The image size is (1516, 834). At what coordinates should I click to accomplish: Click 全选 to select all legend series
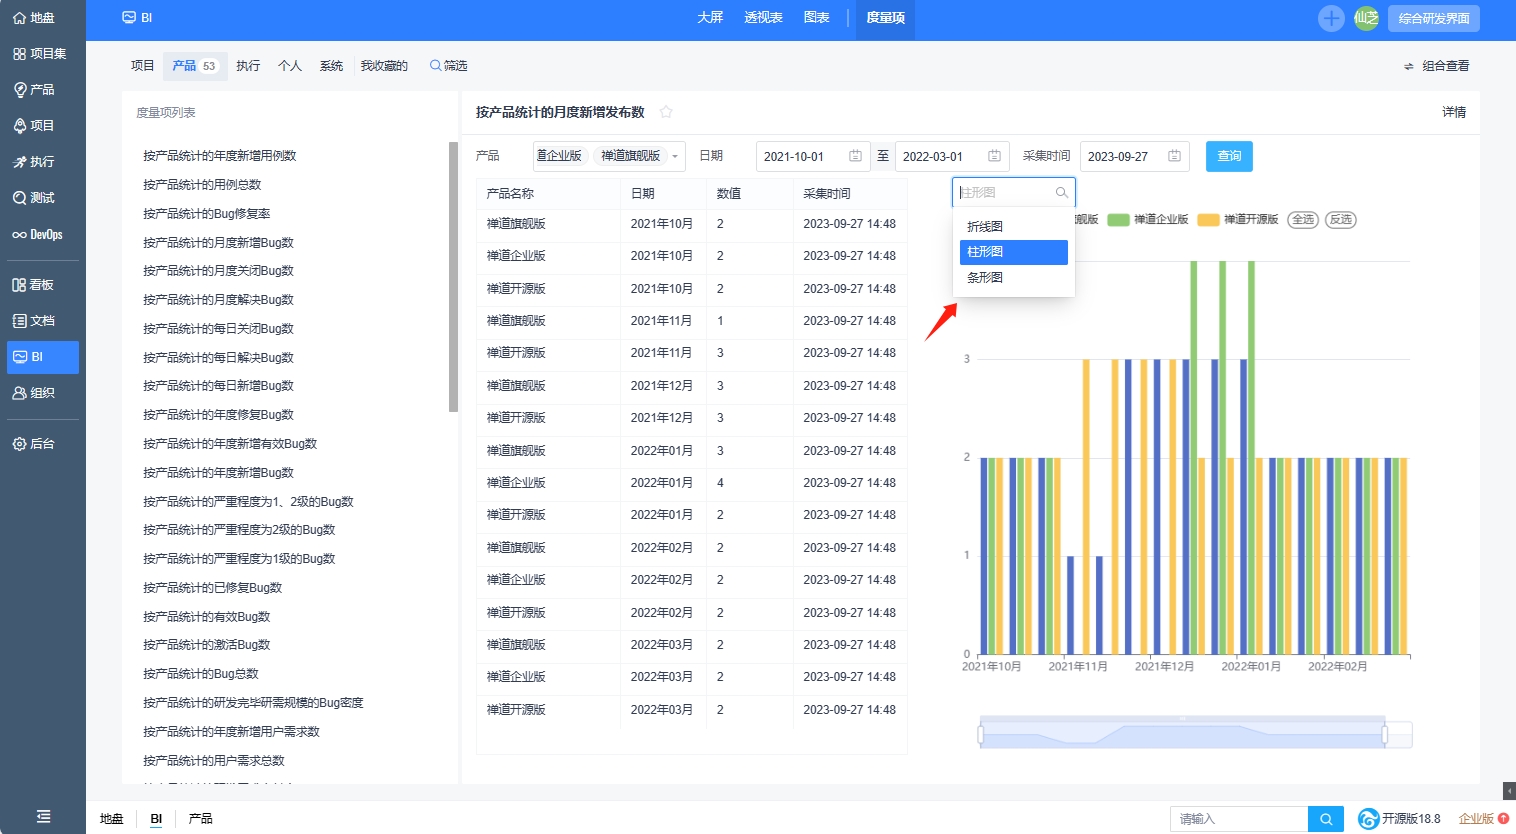click(1303, 220)
